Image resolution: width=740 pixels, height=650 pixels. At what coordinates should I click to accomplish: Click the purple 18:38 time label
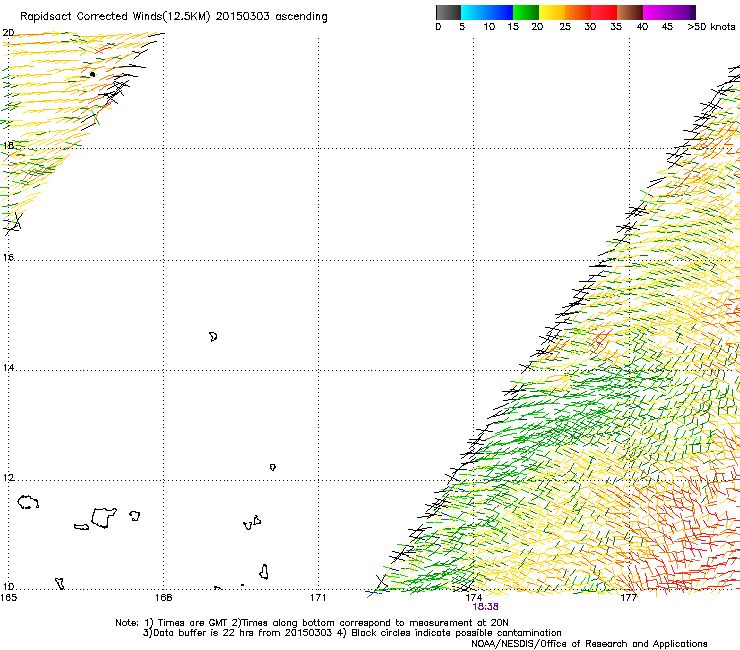[486, 607]
